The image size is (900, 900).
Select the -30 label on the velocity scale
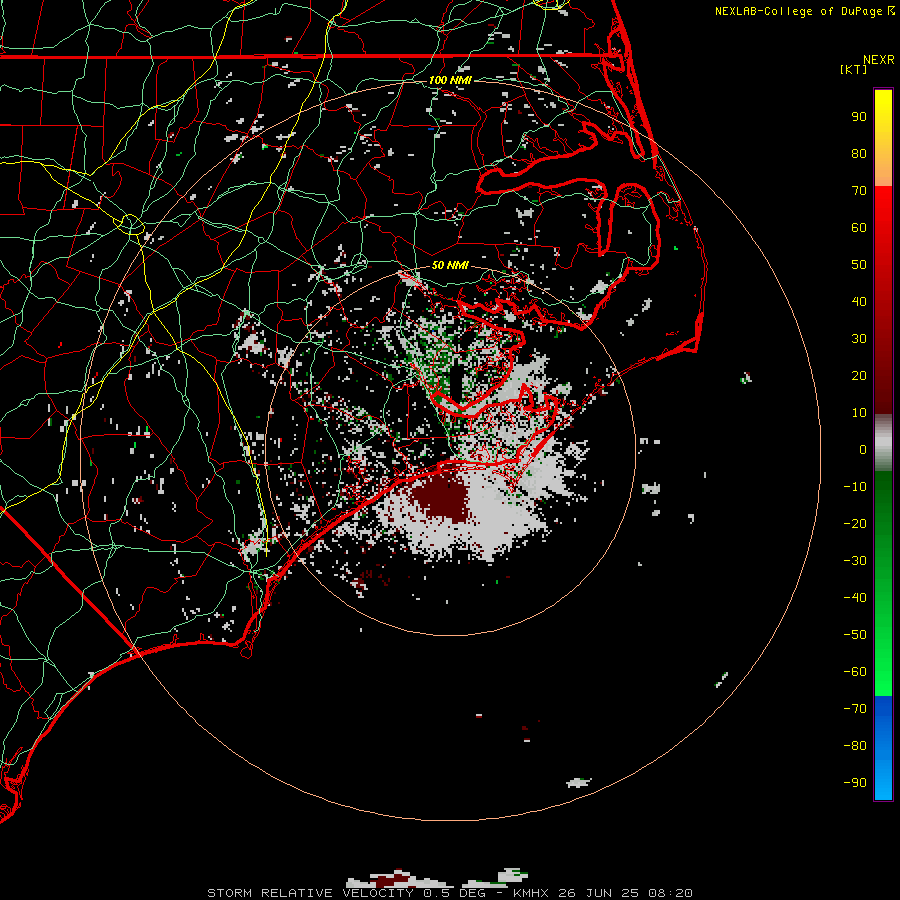(855, 561)
